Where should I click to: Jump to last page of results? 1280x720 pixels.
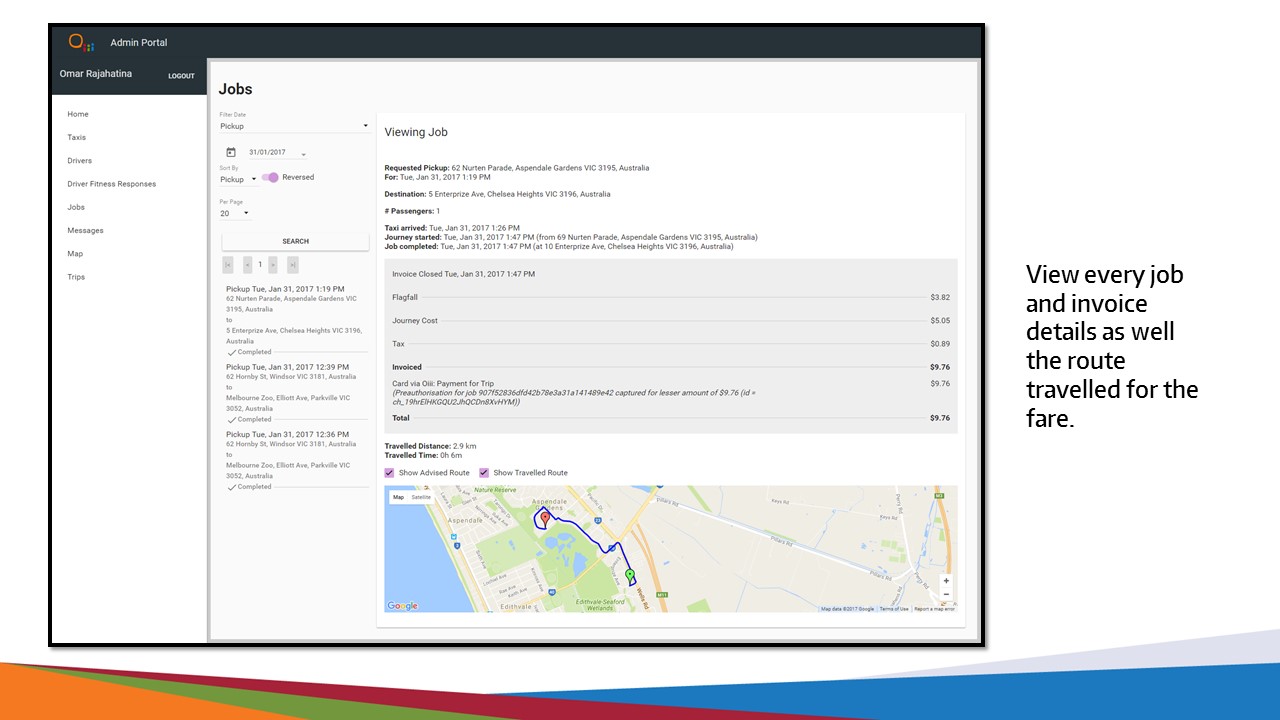point(293,265)
